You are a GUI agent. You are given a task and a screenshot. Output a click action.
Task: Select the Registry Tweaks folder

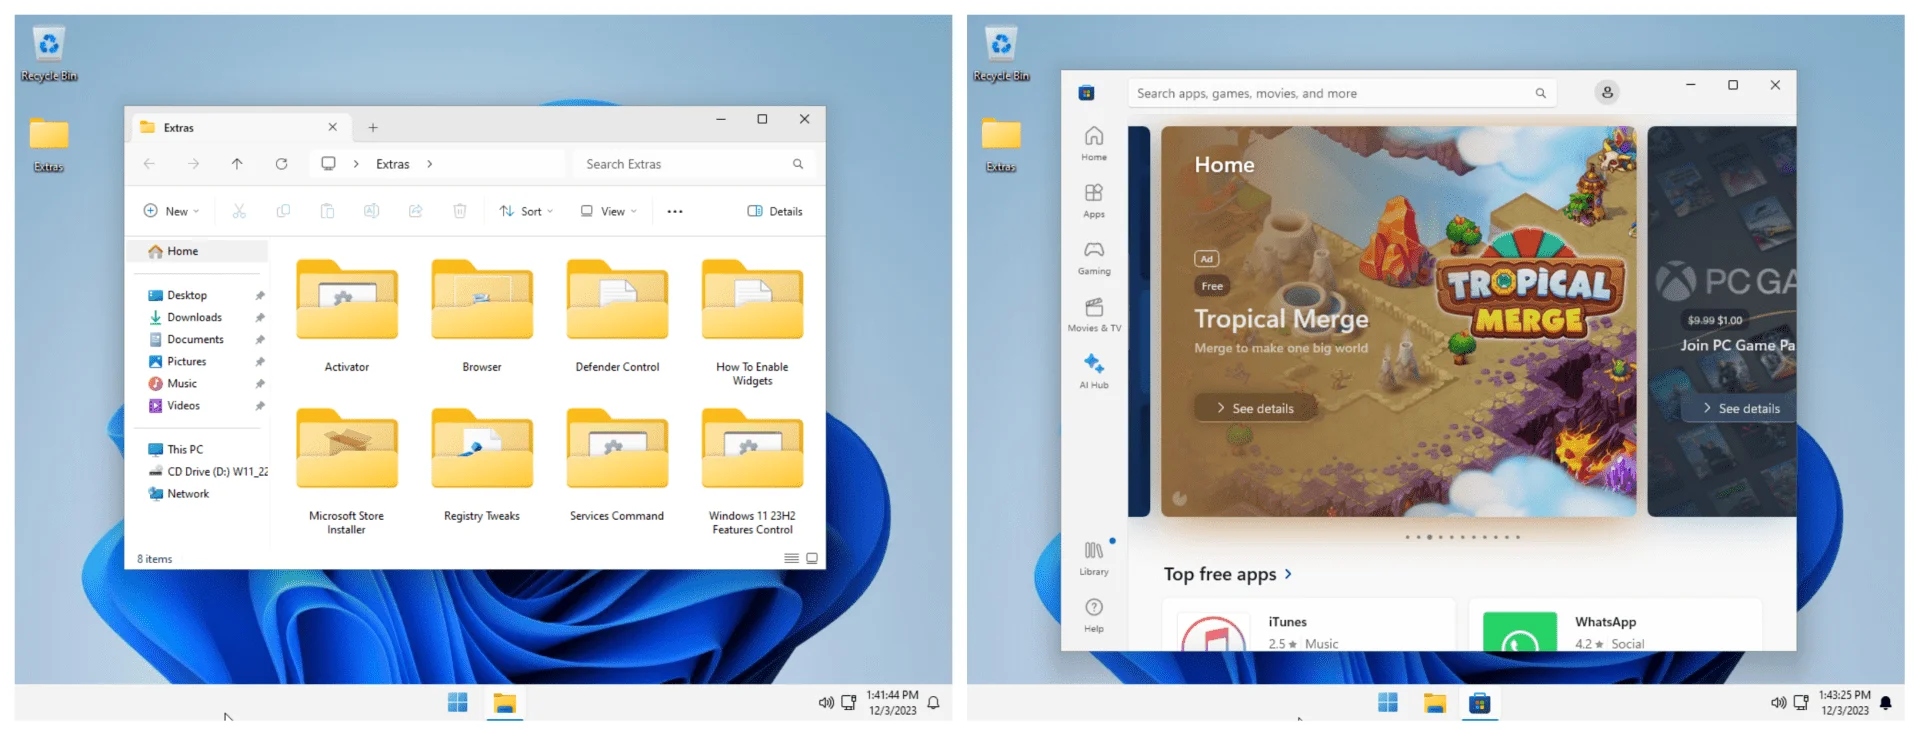(x=482, y=465)
